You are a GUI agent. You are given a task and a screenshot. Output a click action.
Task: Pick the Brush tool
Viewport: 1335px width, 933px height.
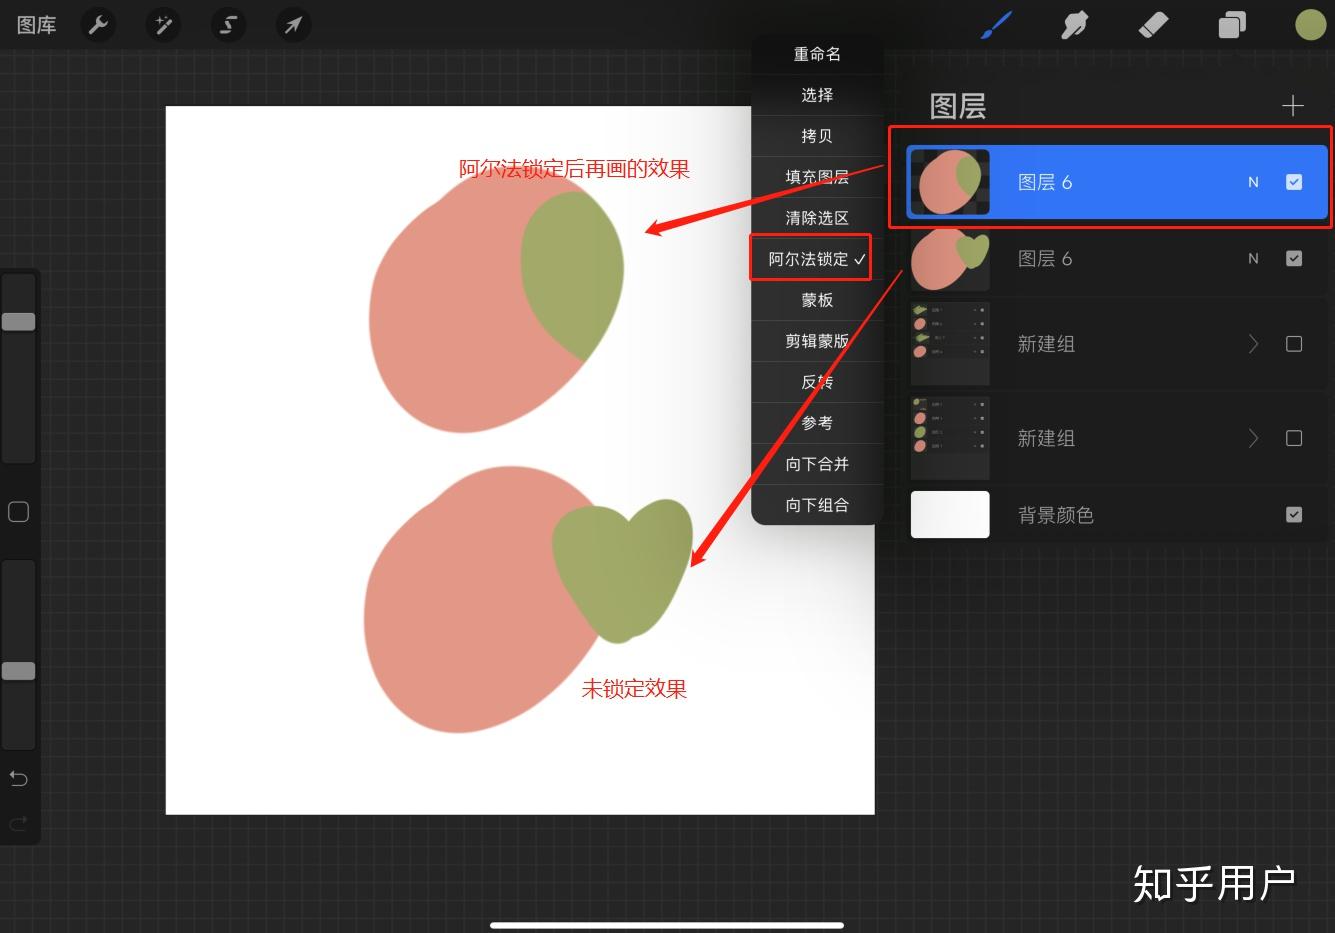[995, 24]
